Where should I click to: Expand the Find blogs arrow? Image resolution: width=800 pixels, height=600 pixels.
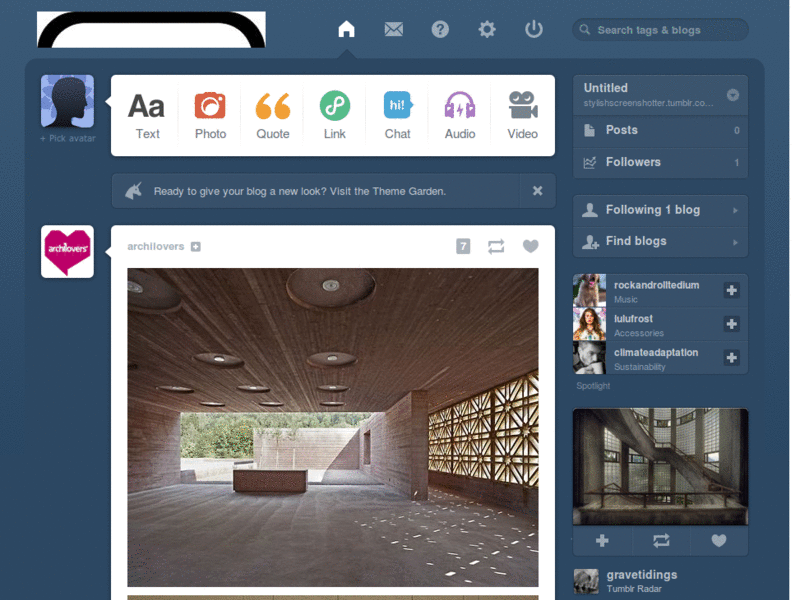(x=735, y=242)
